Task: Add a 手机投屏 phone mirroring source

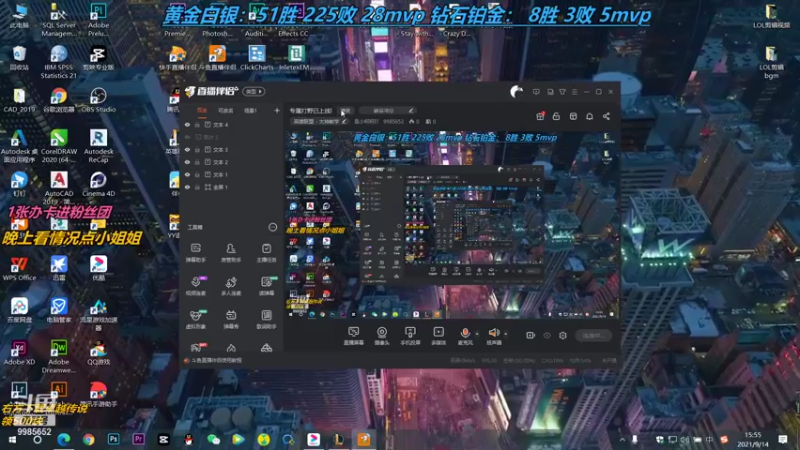Action: pos(410,336)
